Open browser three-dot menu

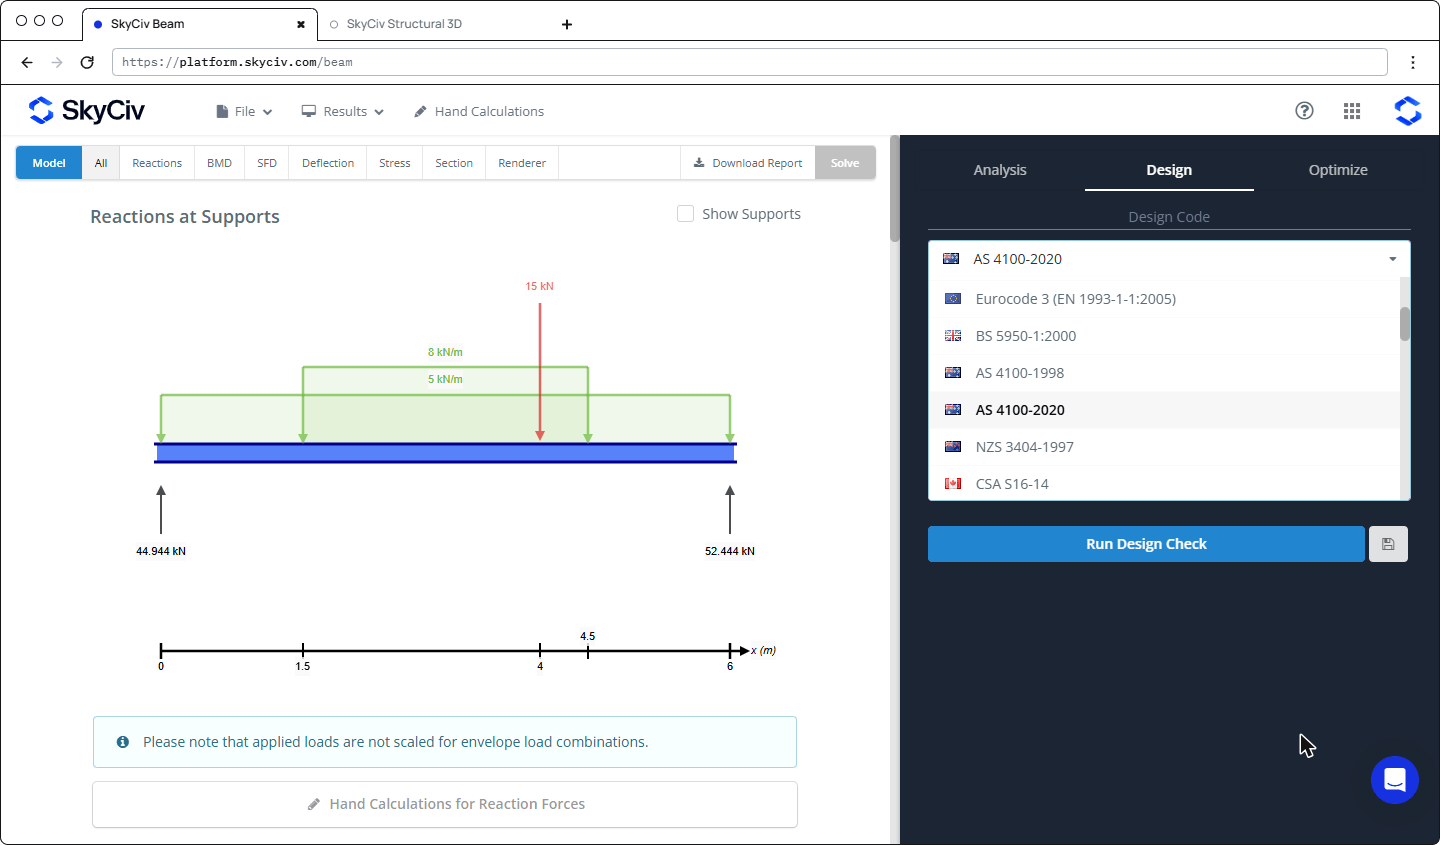1413,62
